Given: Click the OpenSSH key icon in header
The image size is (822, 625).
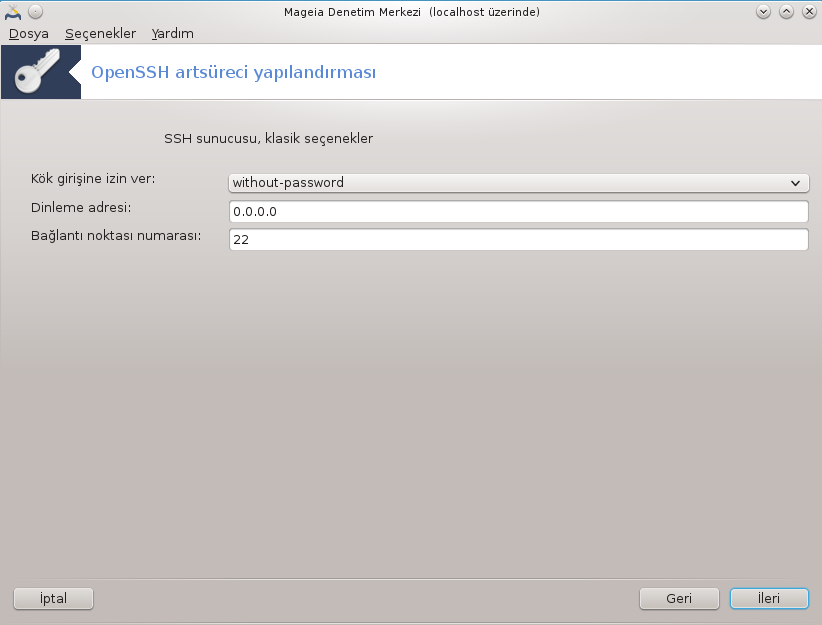Looking at the screenshot, I should click(41, 72).
